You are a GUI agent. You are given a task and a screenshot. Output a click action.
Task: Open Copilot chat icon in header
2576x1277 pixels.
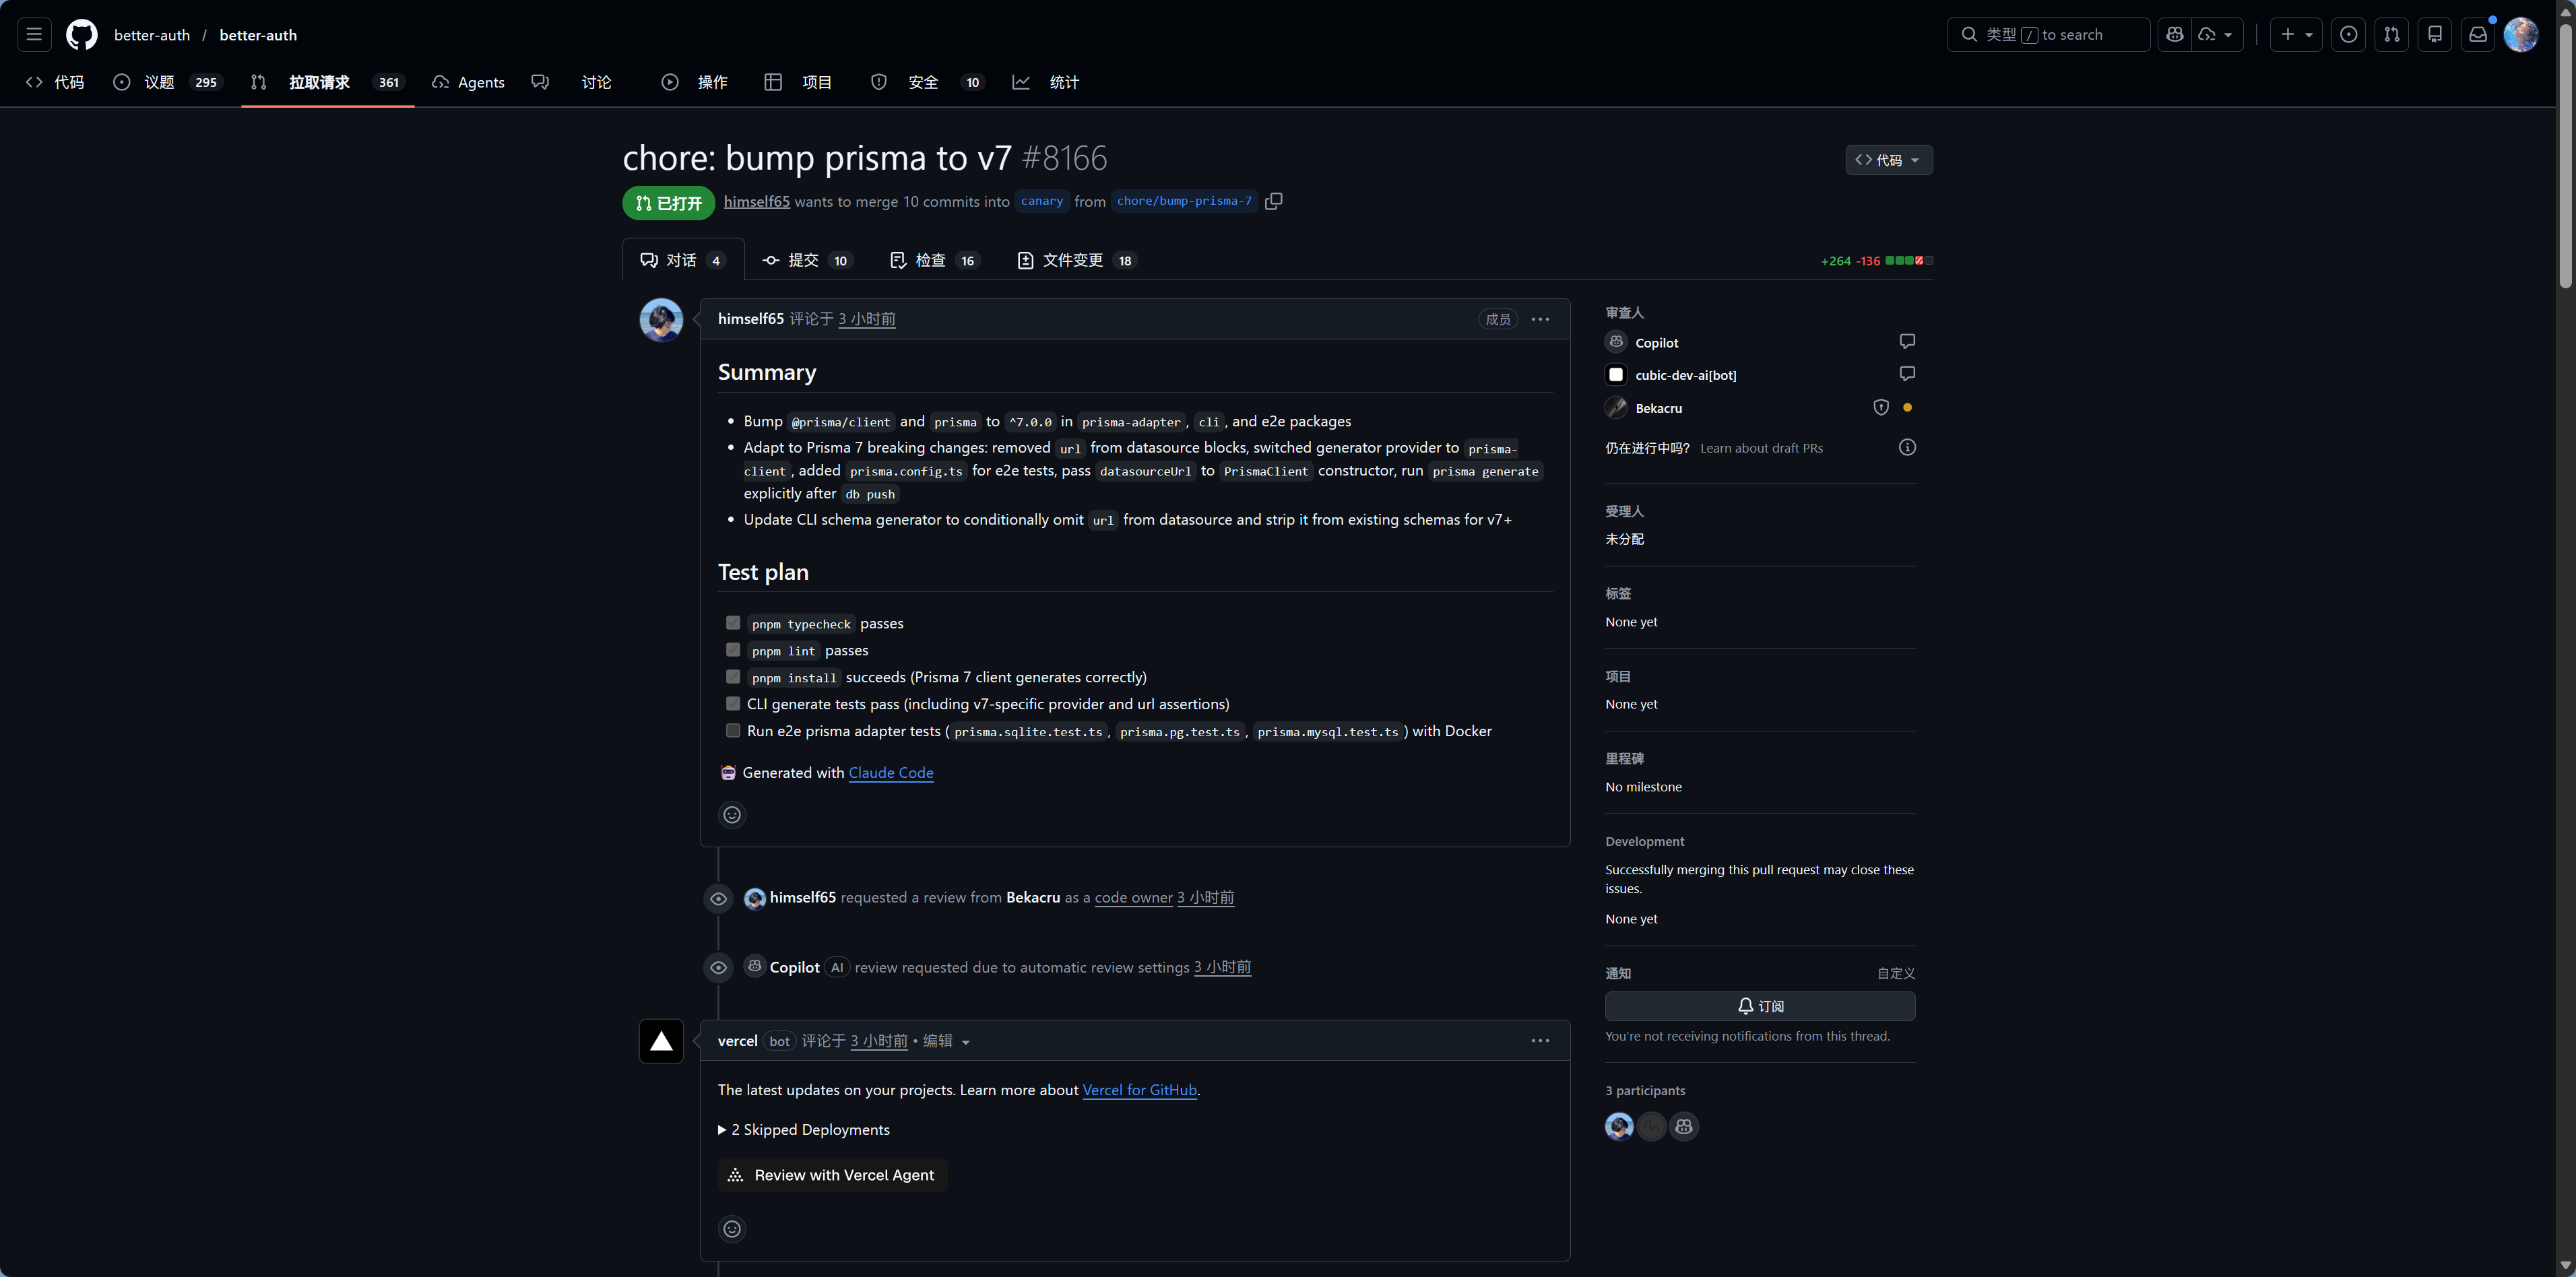click(x=2174, y=34)
